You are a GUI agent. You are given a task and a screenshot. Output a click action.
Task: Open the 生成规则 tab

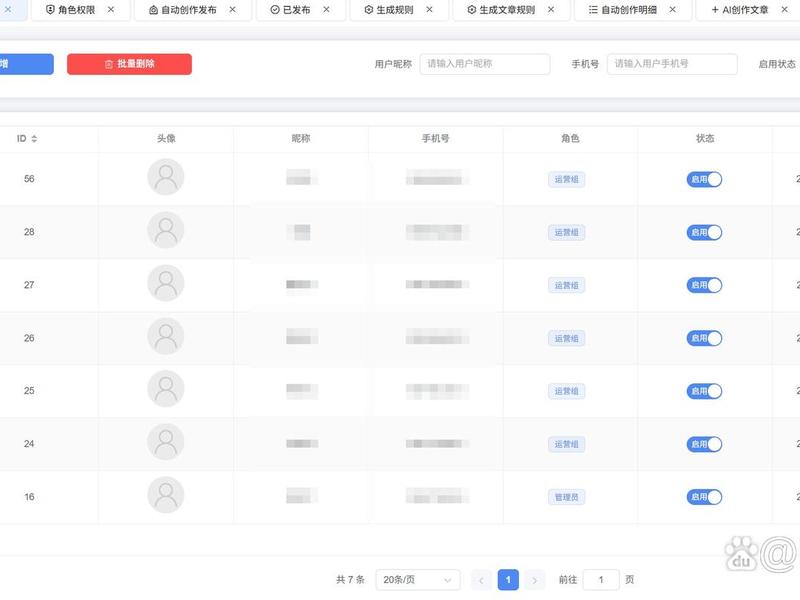(x=399, y=10)
